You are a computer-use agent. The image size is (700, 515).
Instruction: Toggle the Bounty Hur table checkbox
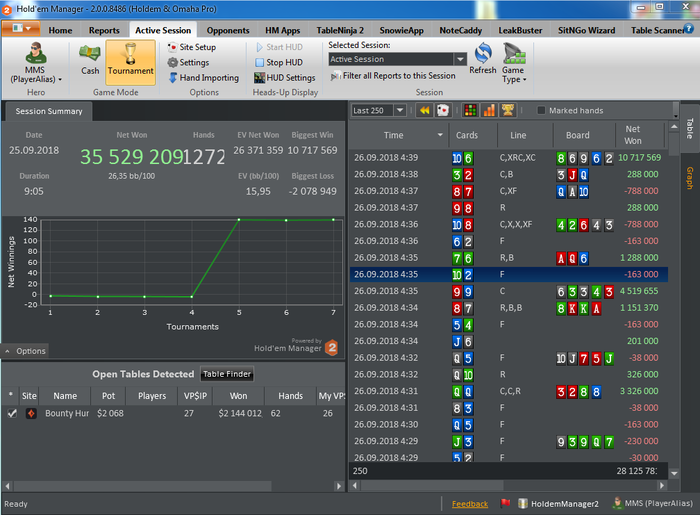pos(12,413)
